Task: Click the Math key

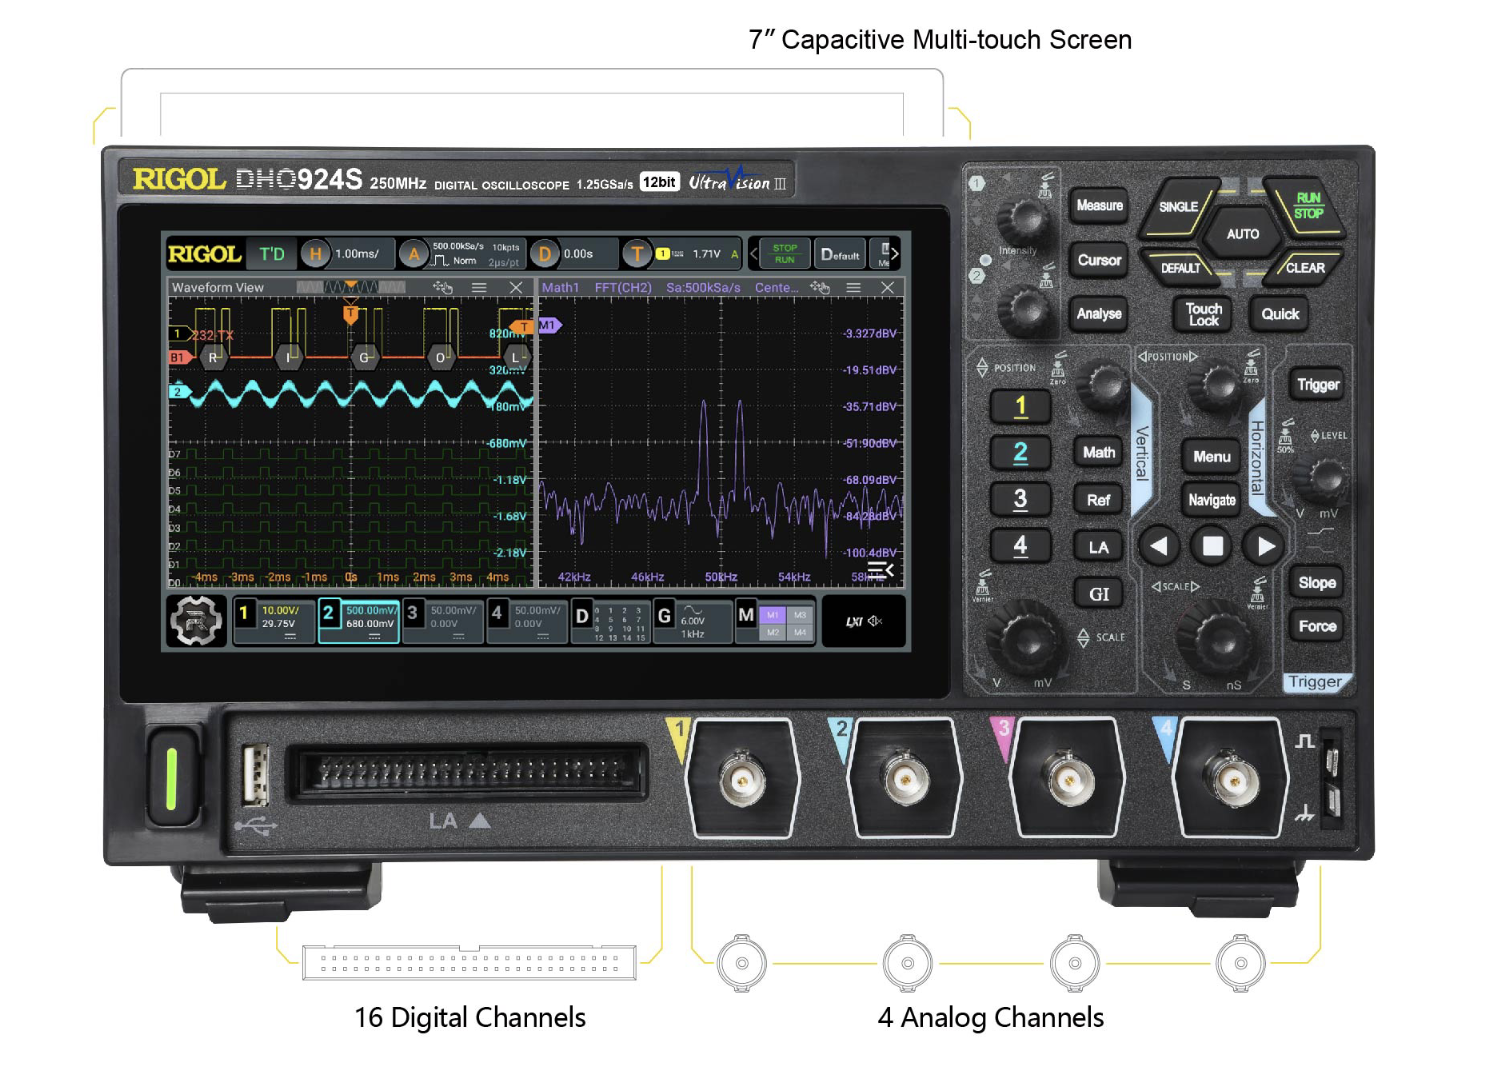Action: click(1099, 453)
